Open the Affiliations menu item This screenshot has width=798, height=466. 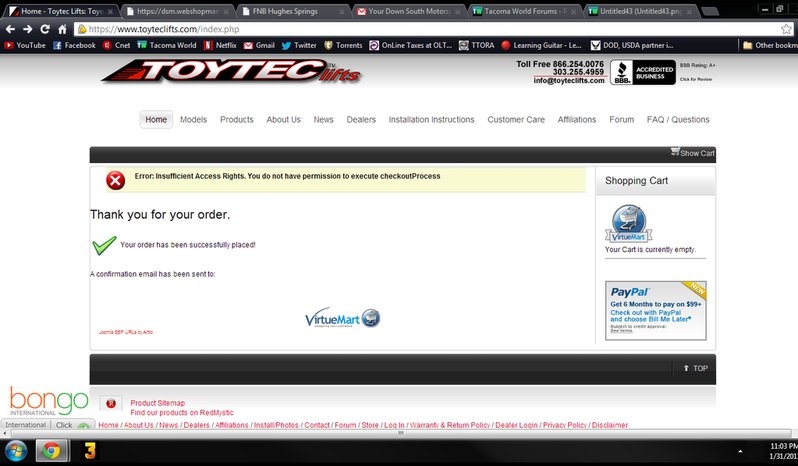[x=577, y=120]
